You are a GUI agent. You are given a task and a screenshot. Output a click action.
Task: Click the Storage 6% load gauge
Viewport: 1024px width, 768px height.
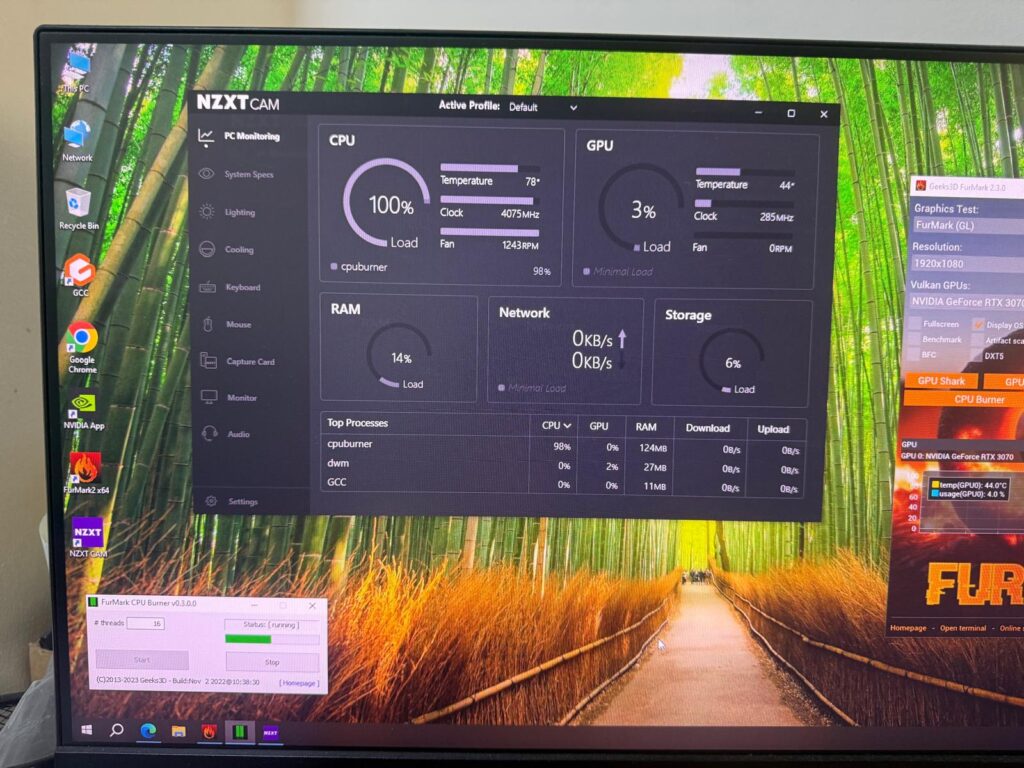click(731, 361)
